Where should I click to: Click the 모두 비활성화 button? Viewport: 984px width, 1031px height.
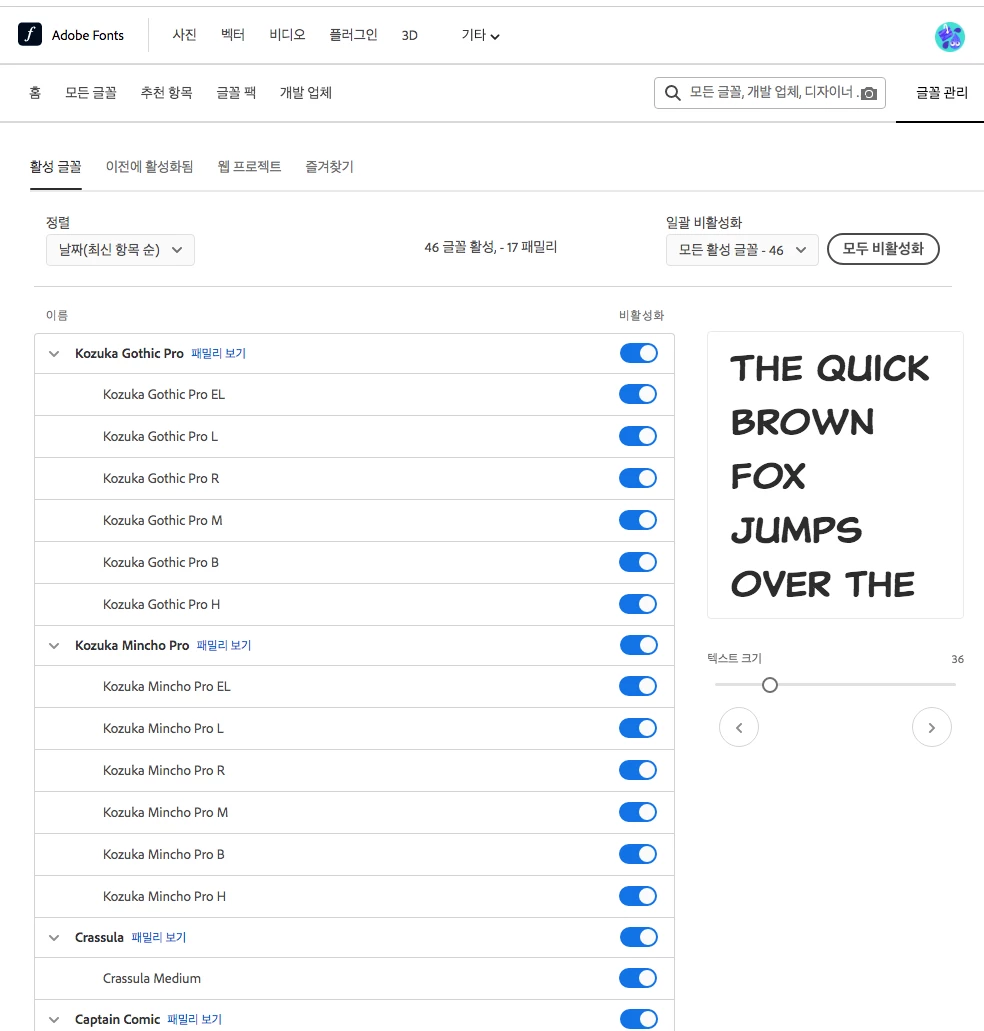pyautogui.click(x=883, y=249)
